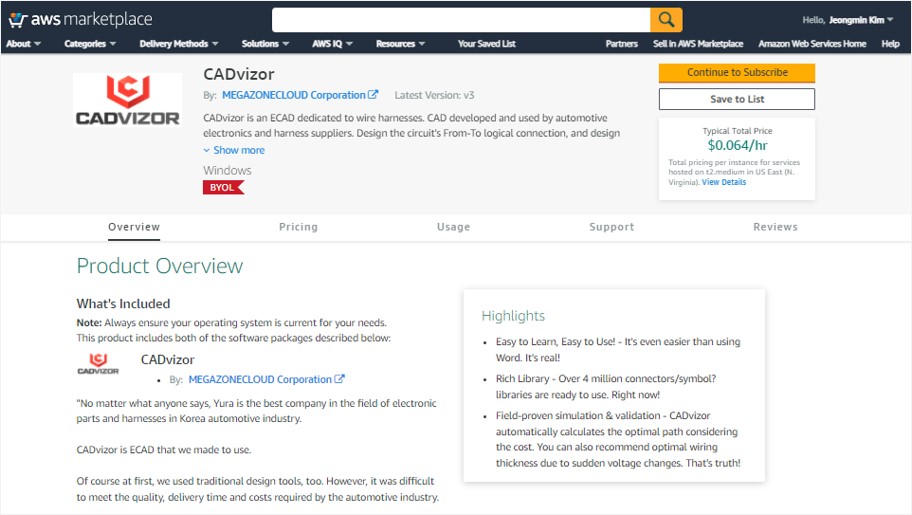
Task: Open the Support tab
Action: pyautogui.click(x=612, y=227)
